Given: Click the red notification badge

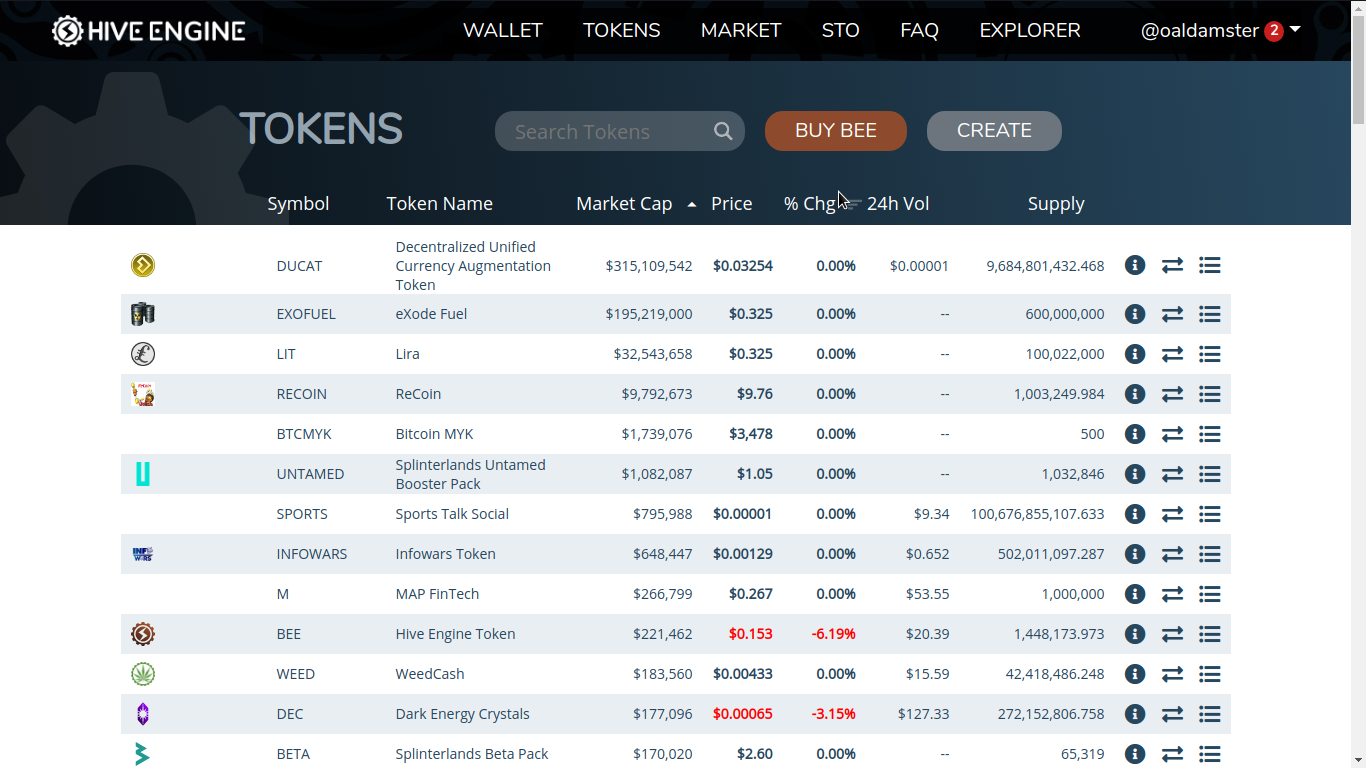Looking at the screenshot, I should (1274, 31).
